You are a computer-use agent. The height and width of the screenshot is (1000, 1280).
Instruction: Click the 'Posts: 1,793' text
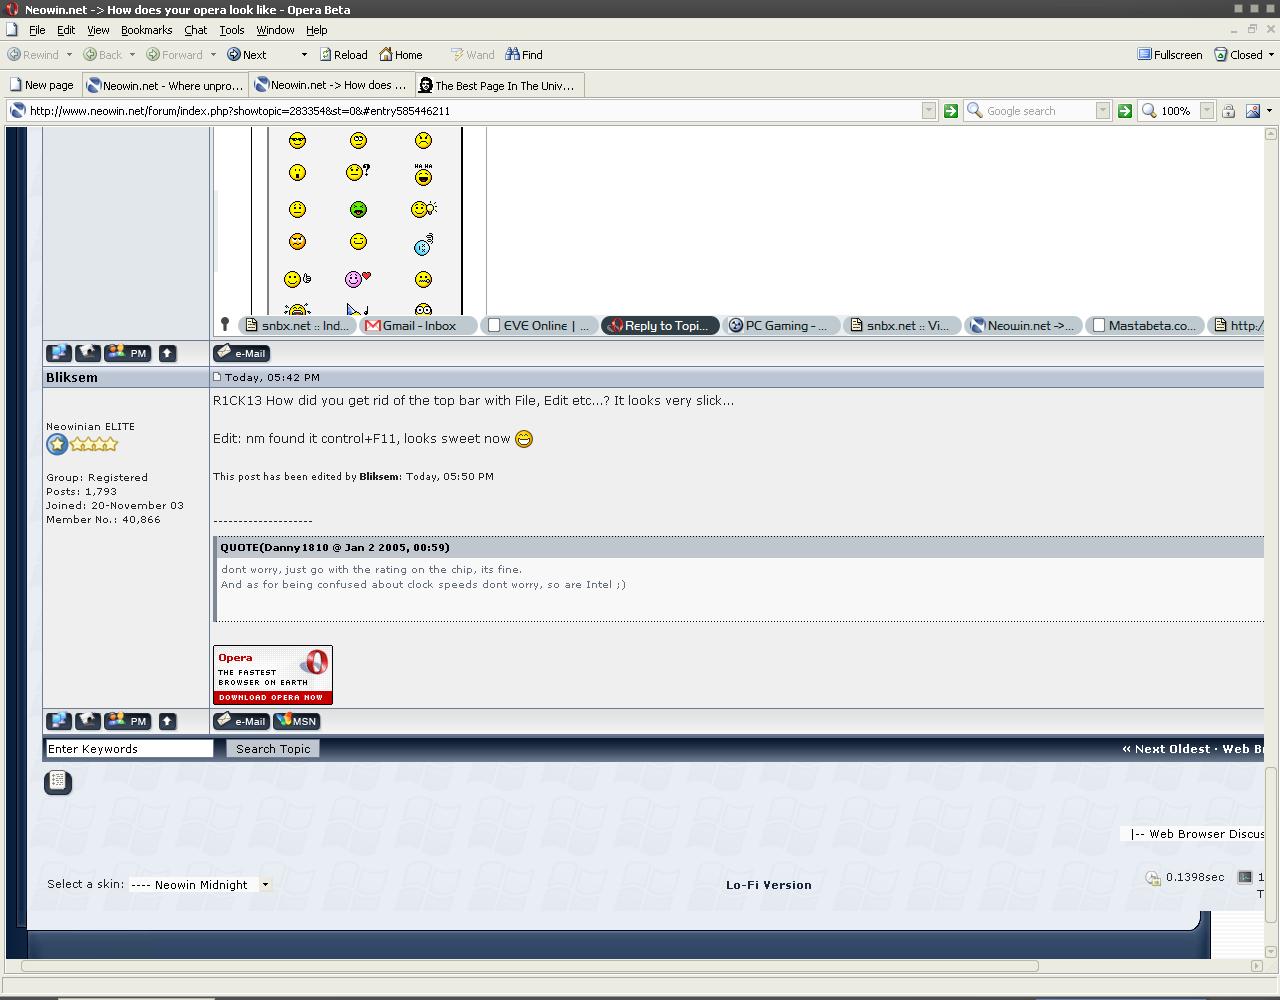[x=82, y=492]
